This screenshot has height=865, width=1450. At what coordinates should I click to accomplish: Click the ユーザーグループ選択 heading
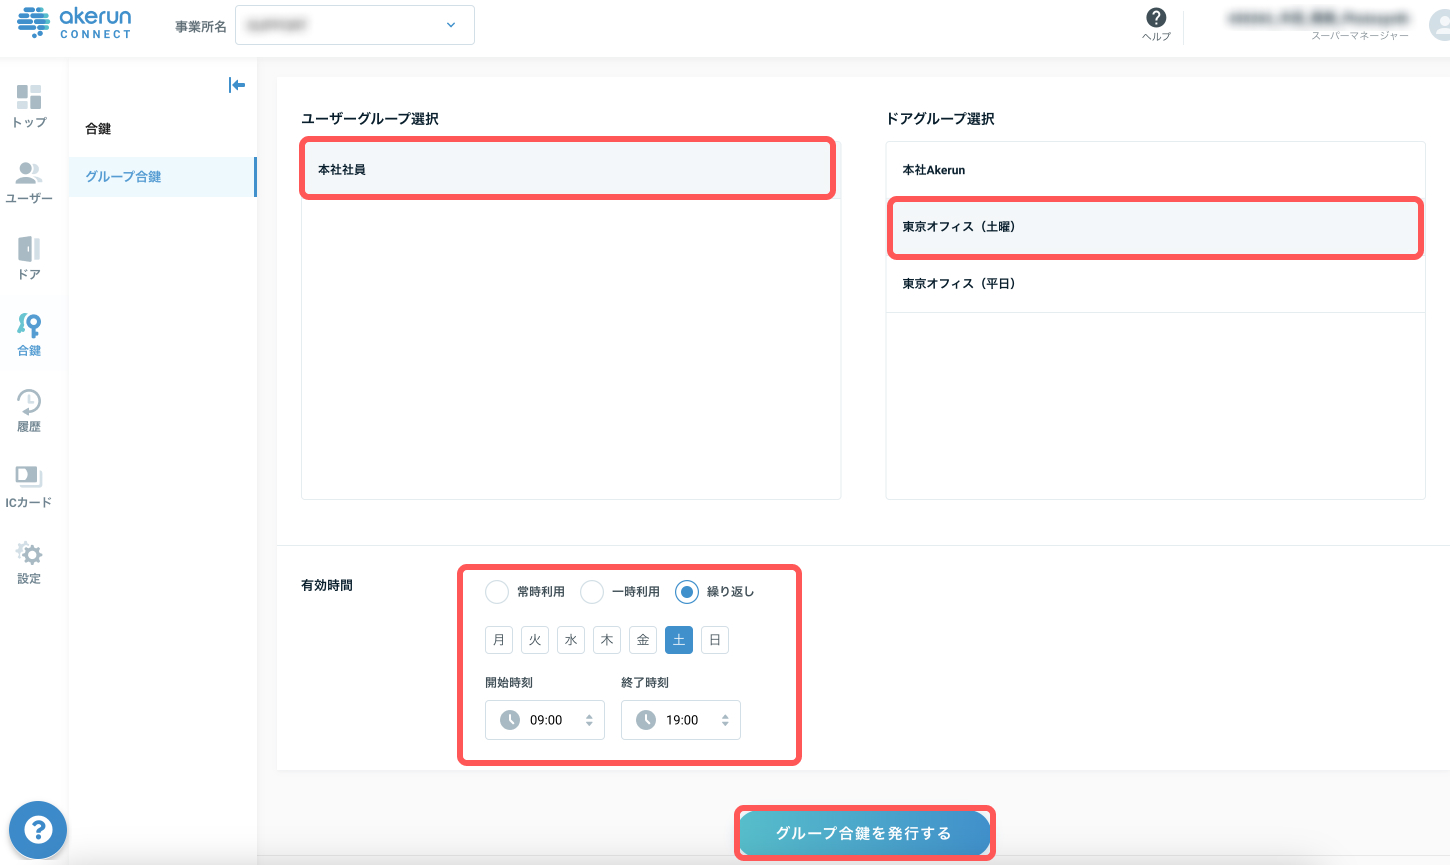click(x=370, y=119)
